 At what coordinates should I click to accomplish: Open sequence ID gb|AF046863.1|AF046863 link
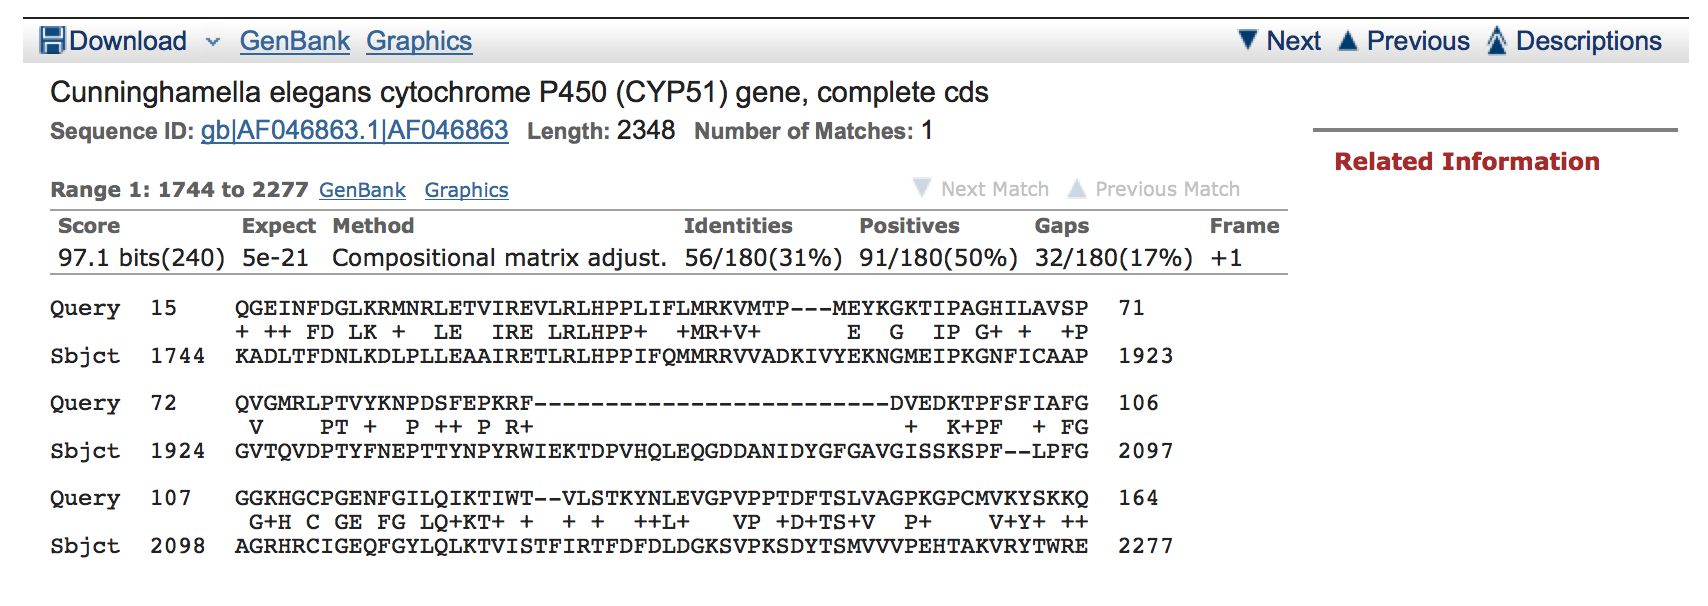[x=355, y=131]
